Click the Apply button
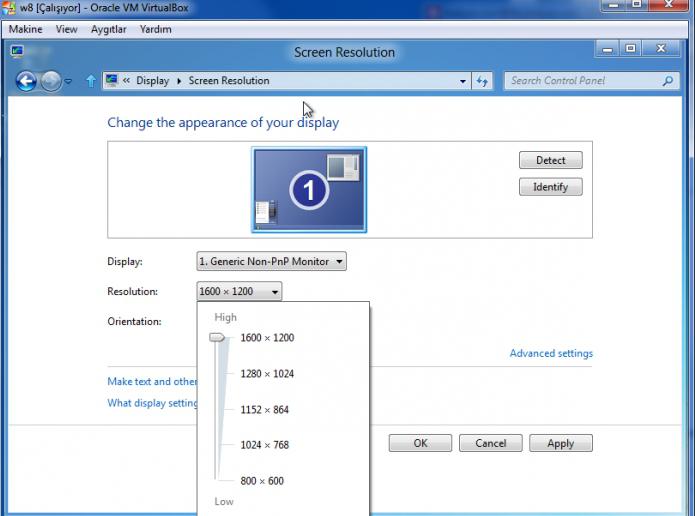Viewport: 695px width, 516px height. pos(561,443)
